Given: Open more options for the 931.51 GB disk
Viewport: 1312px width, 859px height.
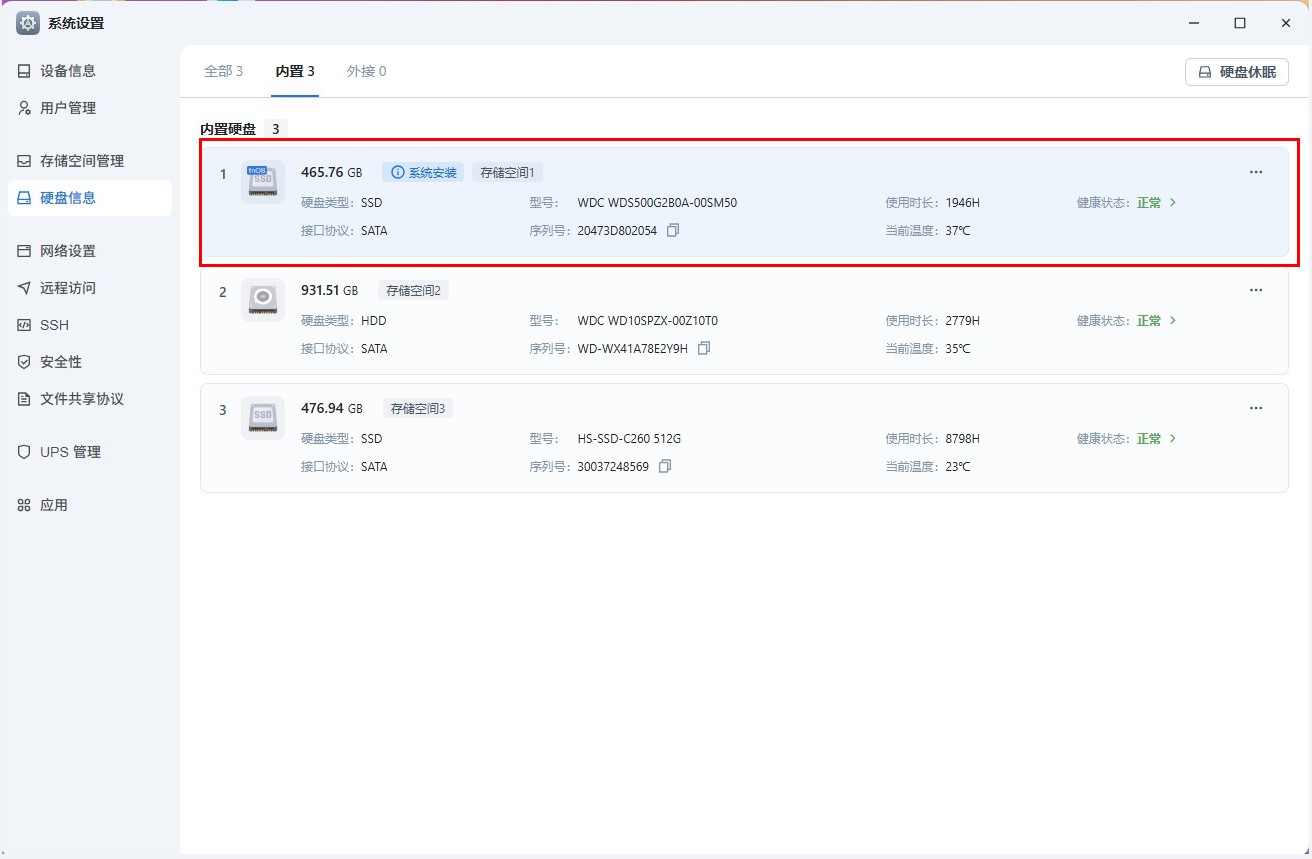Looking at the screenshot, I should 1256,290.
